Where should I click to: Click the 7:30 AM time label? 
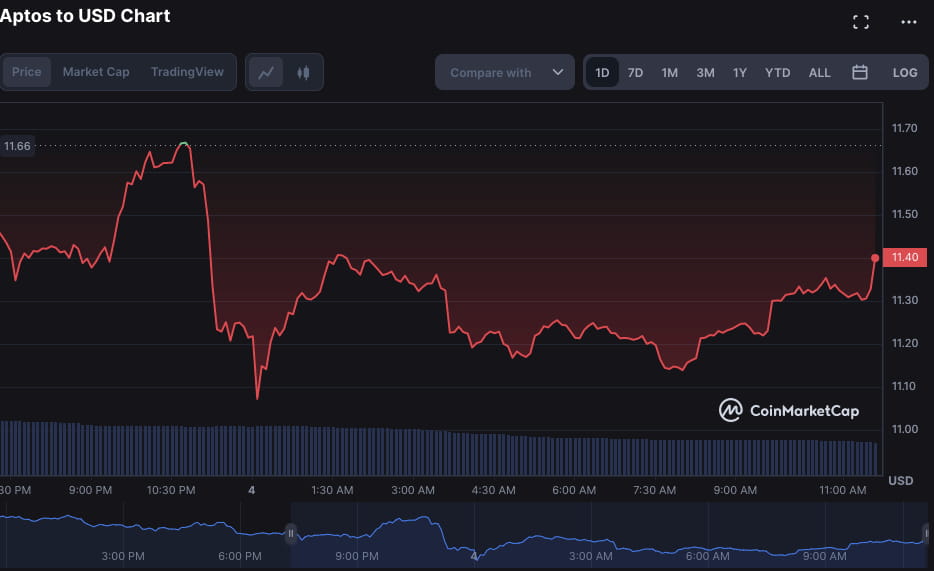click(x=654, y=490)
